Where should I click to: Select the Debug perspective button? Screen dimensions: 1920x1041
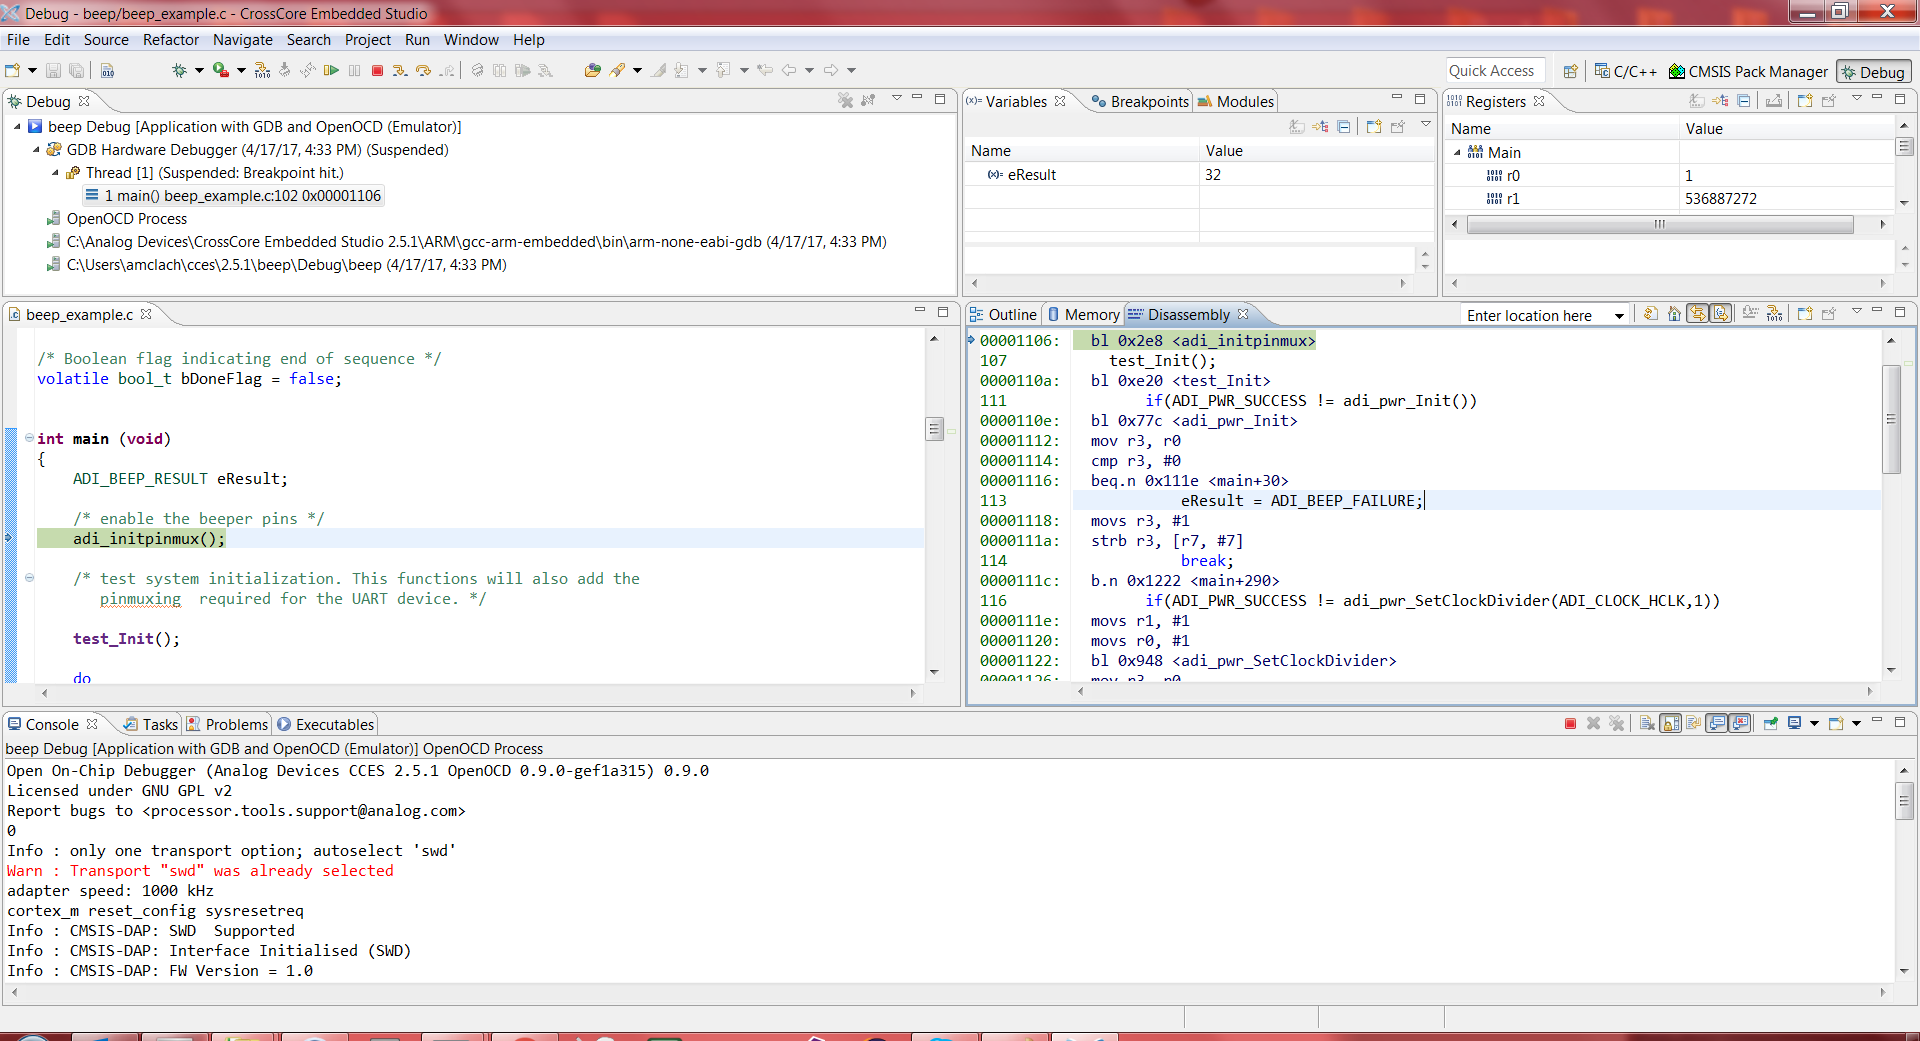pyautogui.click(x=1874, y=72)
